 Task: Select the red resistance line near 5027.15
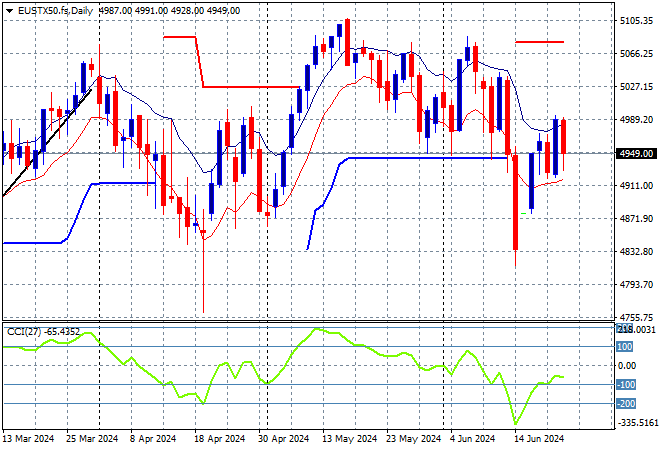251,87
